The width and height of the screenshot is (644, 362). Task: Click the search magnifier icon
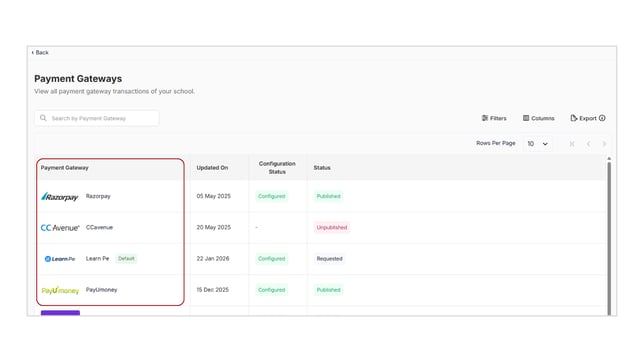click(x=43, y=118)
